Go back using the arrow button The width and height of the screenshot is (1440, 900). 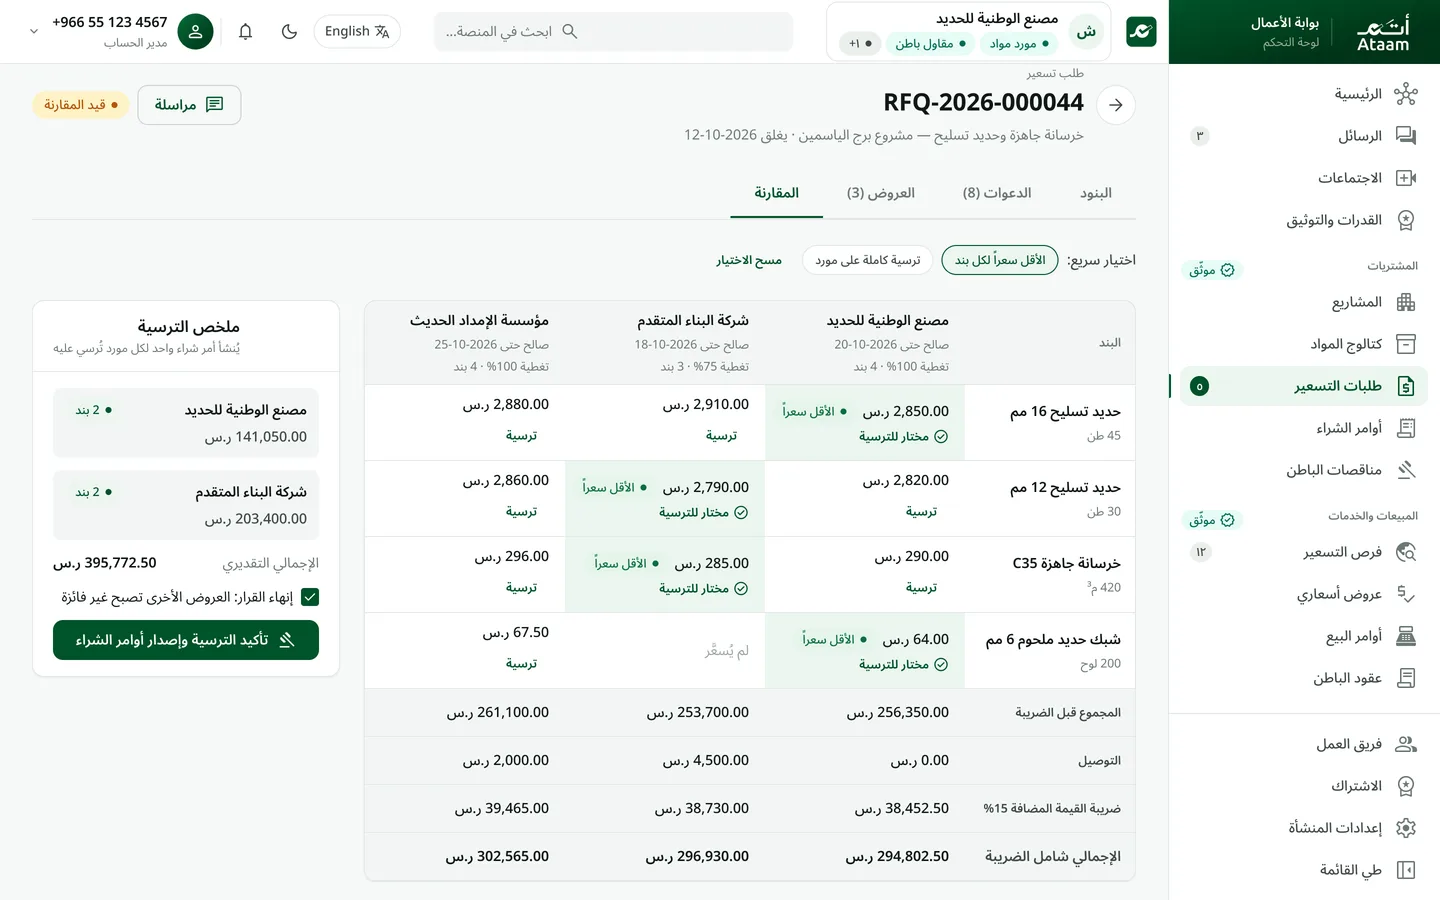1115,105
